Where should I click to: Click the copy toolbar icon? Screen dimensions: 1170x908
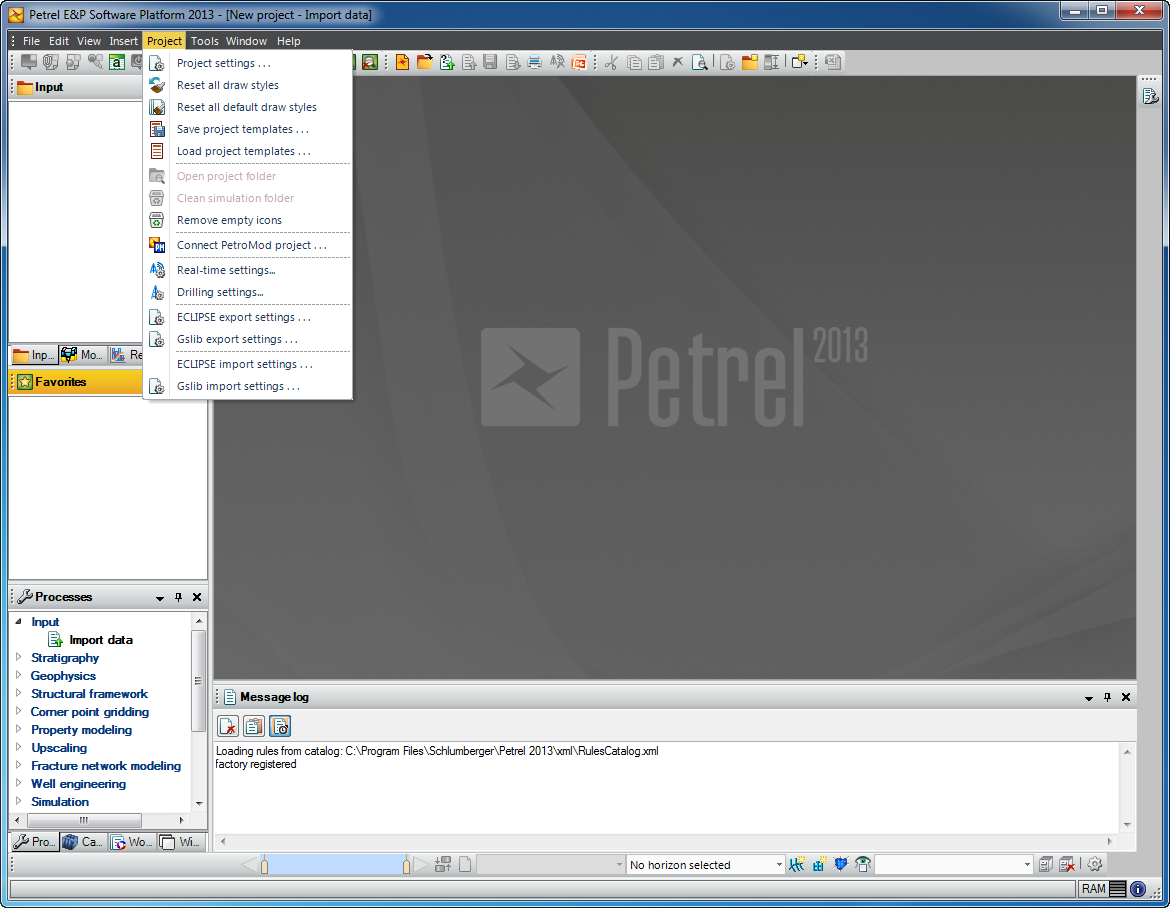634,63
